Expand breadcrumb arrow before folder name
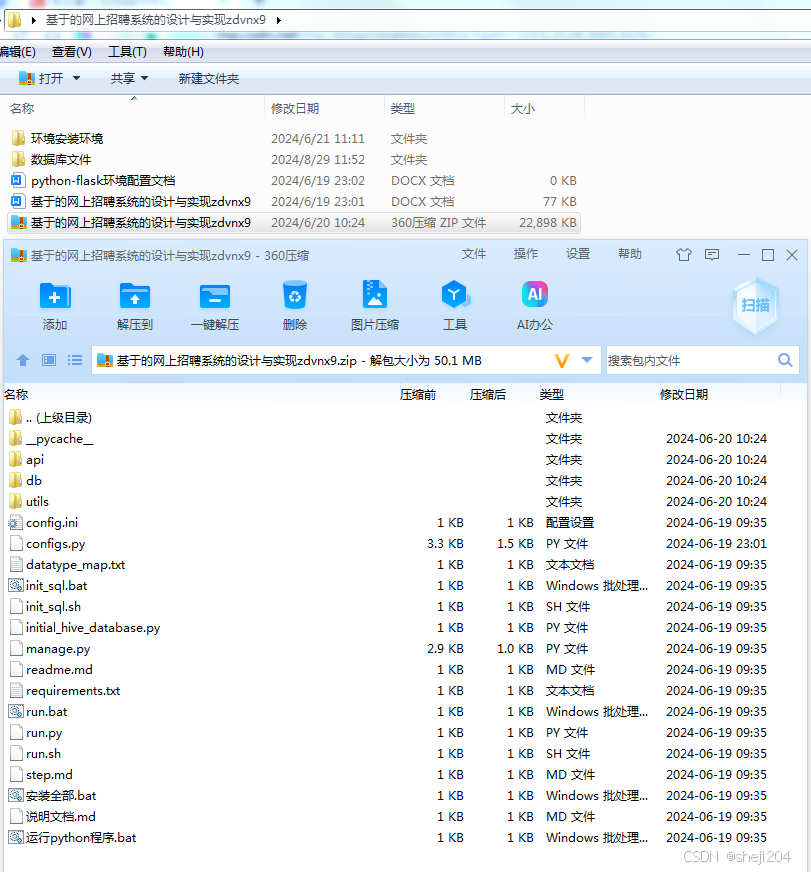The image size is (811, 872). point(34,21)
